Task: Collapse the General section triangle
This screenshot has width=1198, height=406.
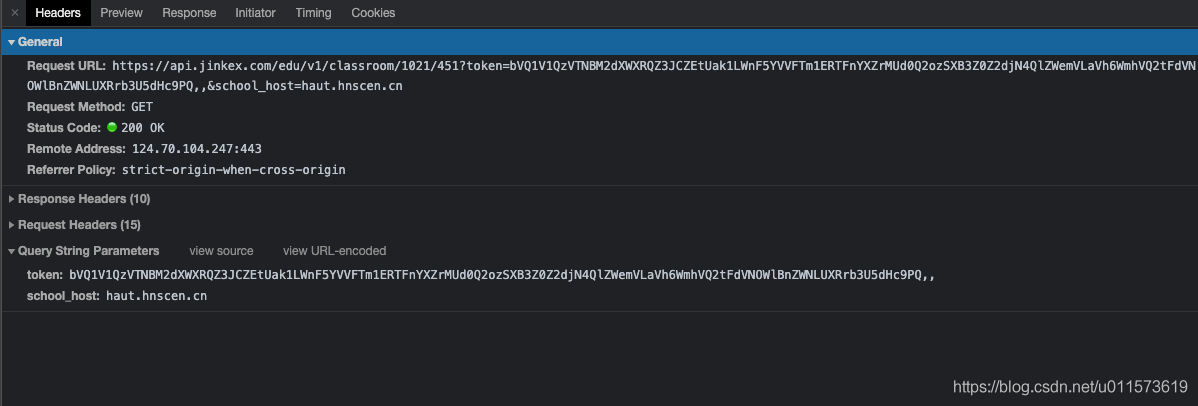Action: [x=11, y=42]
